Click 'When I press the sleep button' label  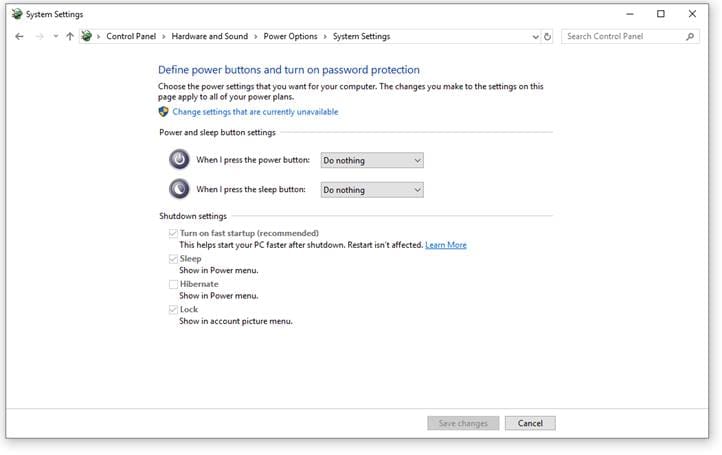tap(251, 189)
